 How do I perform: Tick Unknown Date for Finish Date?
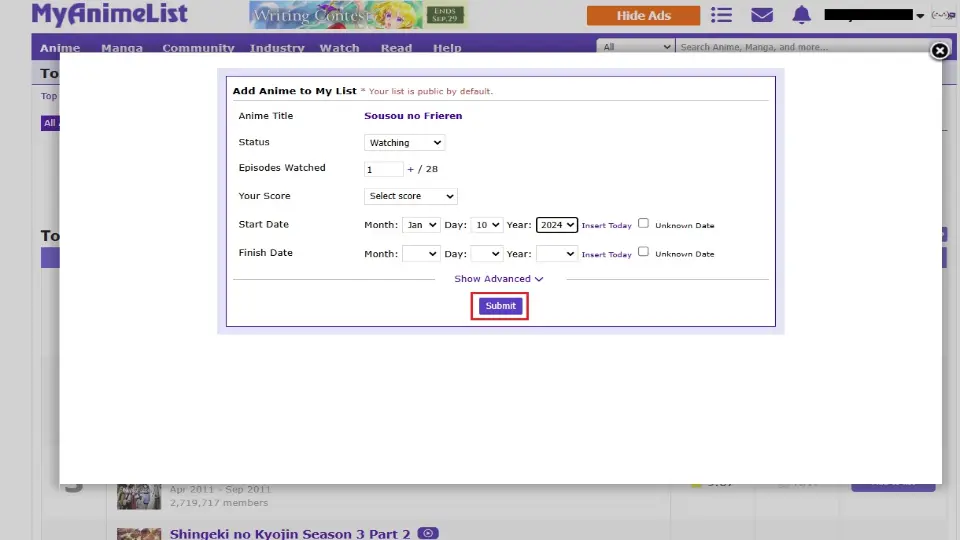(643, 252)
